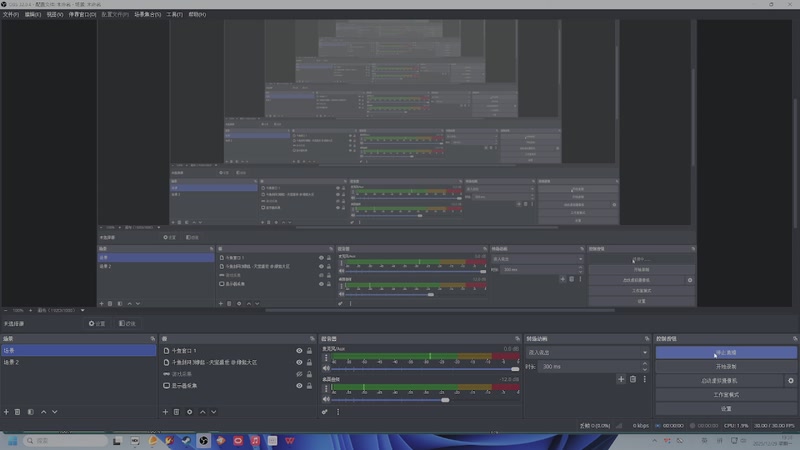
Task: Open virtual camera settings gear
Action: pyautogui.click(x=790, y=381)
